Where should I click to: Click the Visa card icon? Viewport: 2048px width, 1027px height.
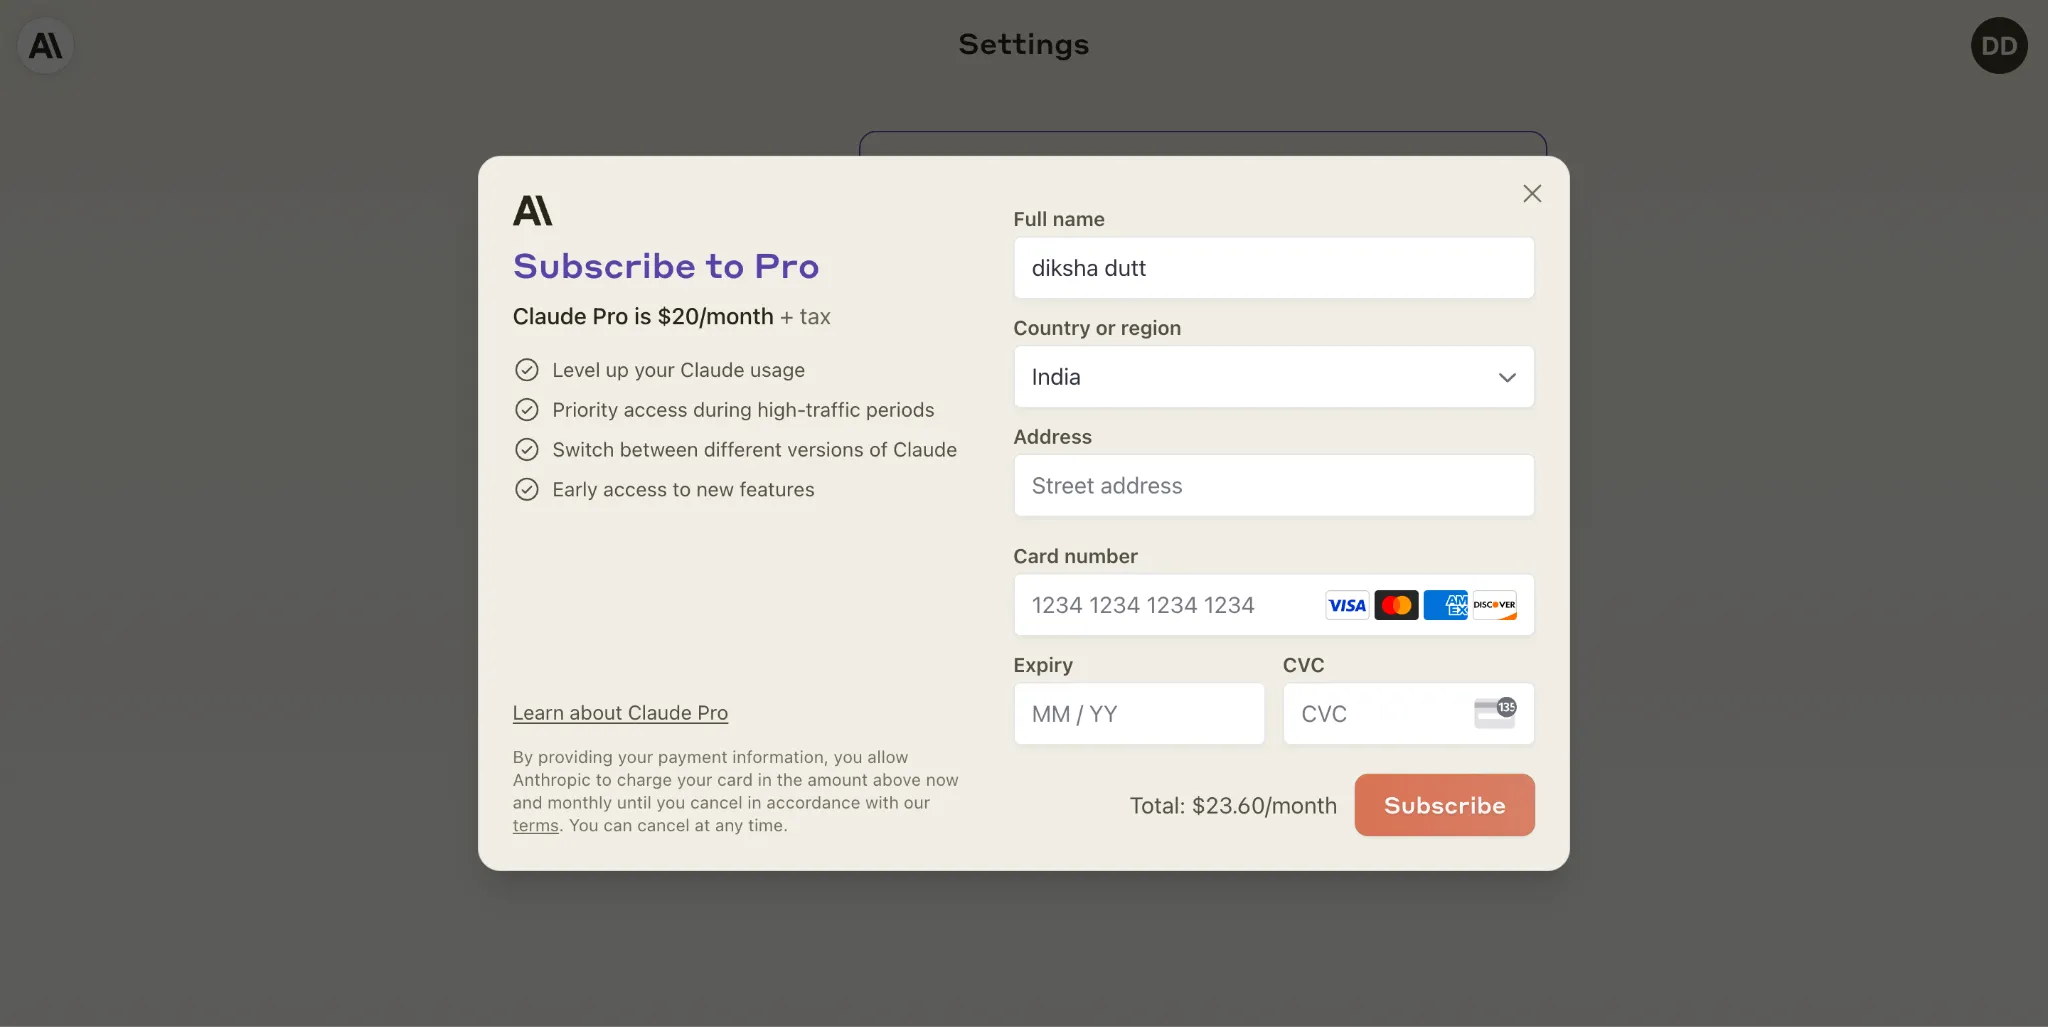click(1347, 605)
